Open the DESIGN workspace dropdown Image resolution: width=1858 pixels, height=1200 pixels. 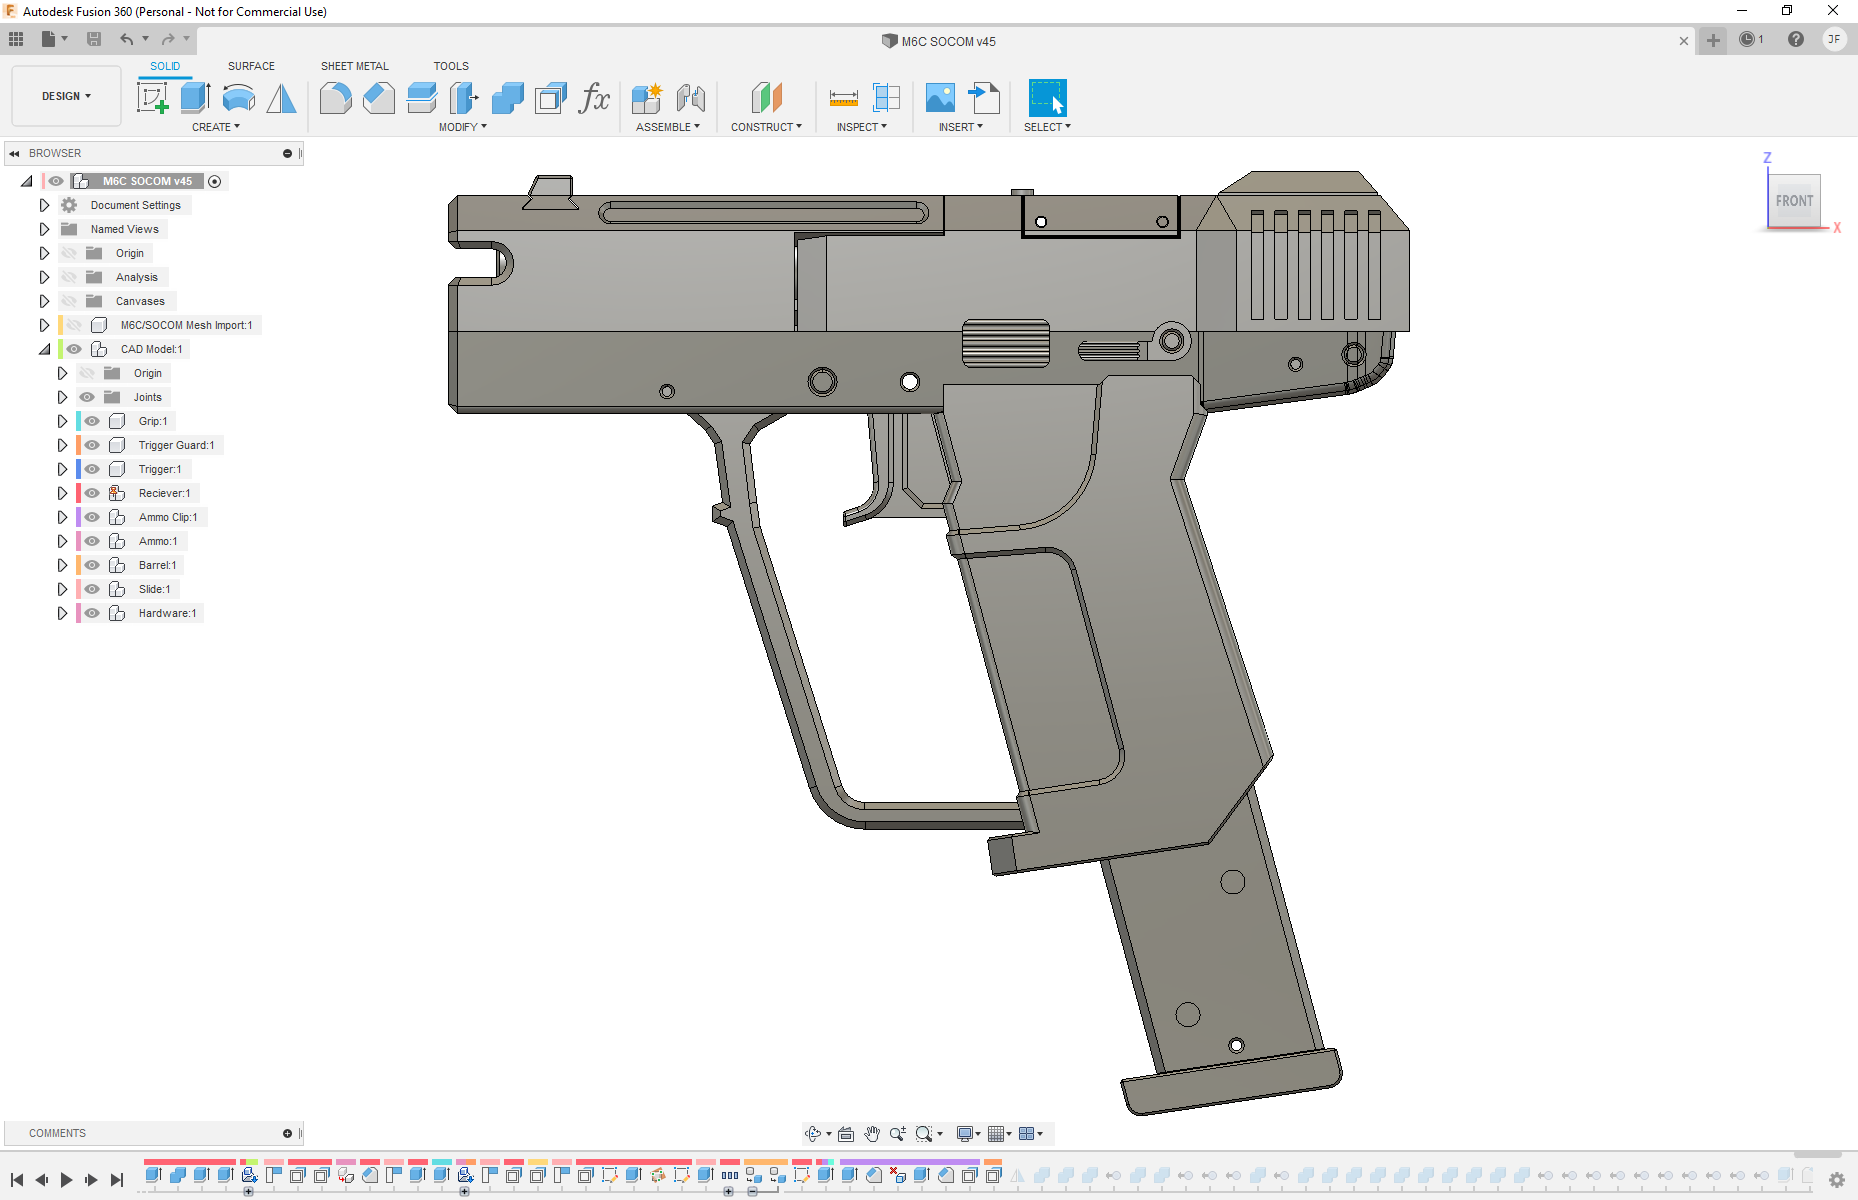[x=66, y=96]
